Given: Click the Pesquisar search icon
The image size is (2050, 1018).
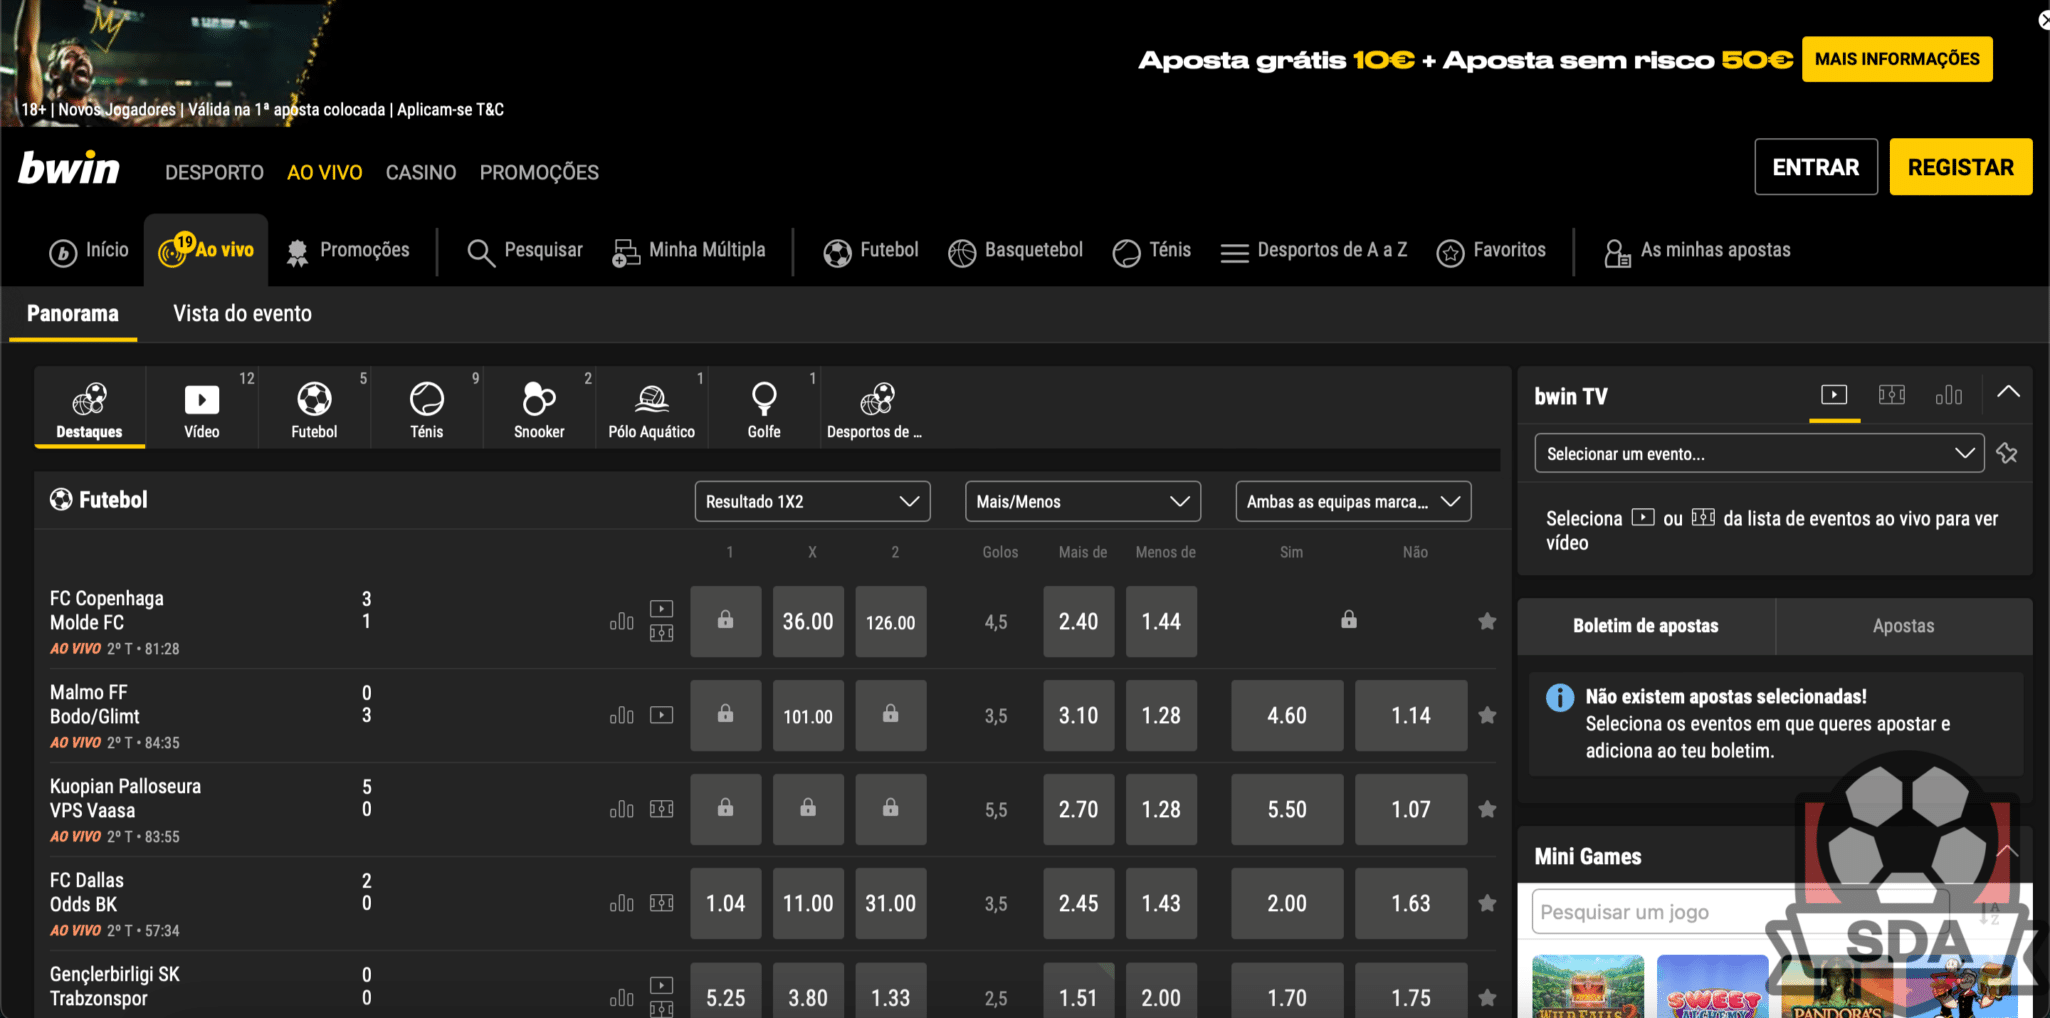Looking at the screenshot, I should 481,252.
